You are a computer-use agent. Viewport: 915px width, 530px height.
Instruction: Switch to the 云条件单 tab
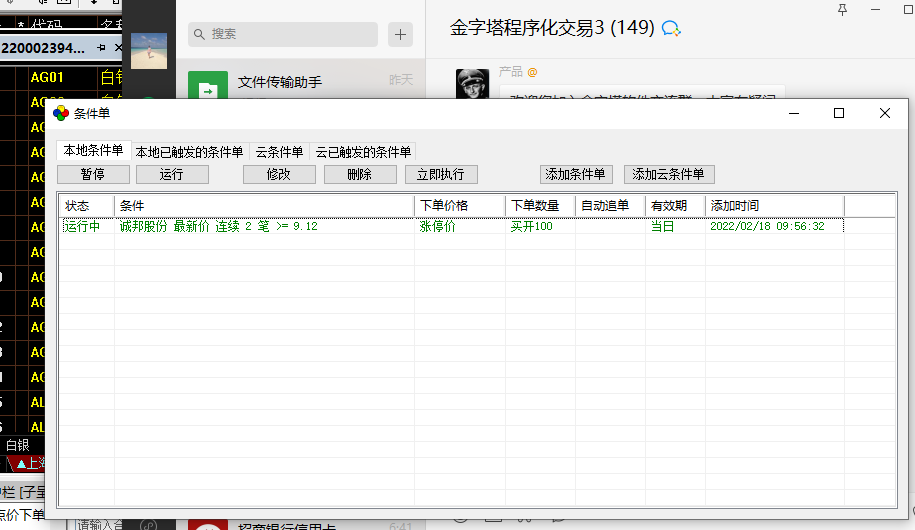coord(279,152)
